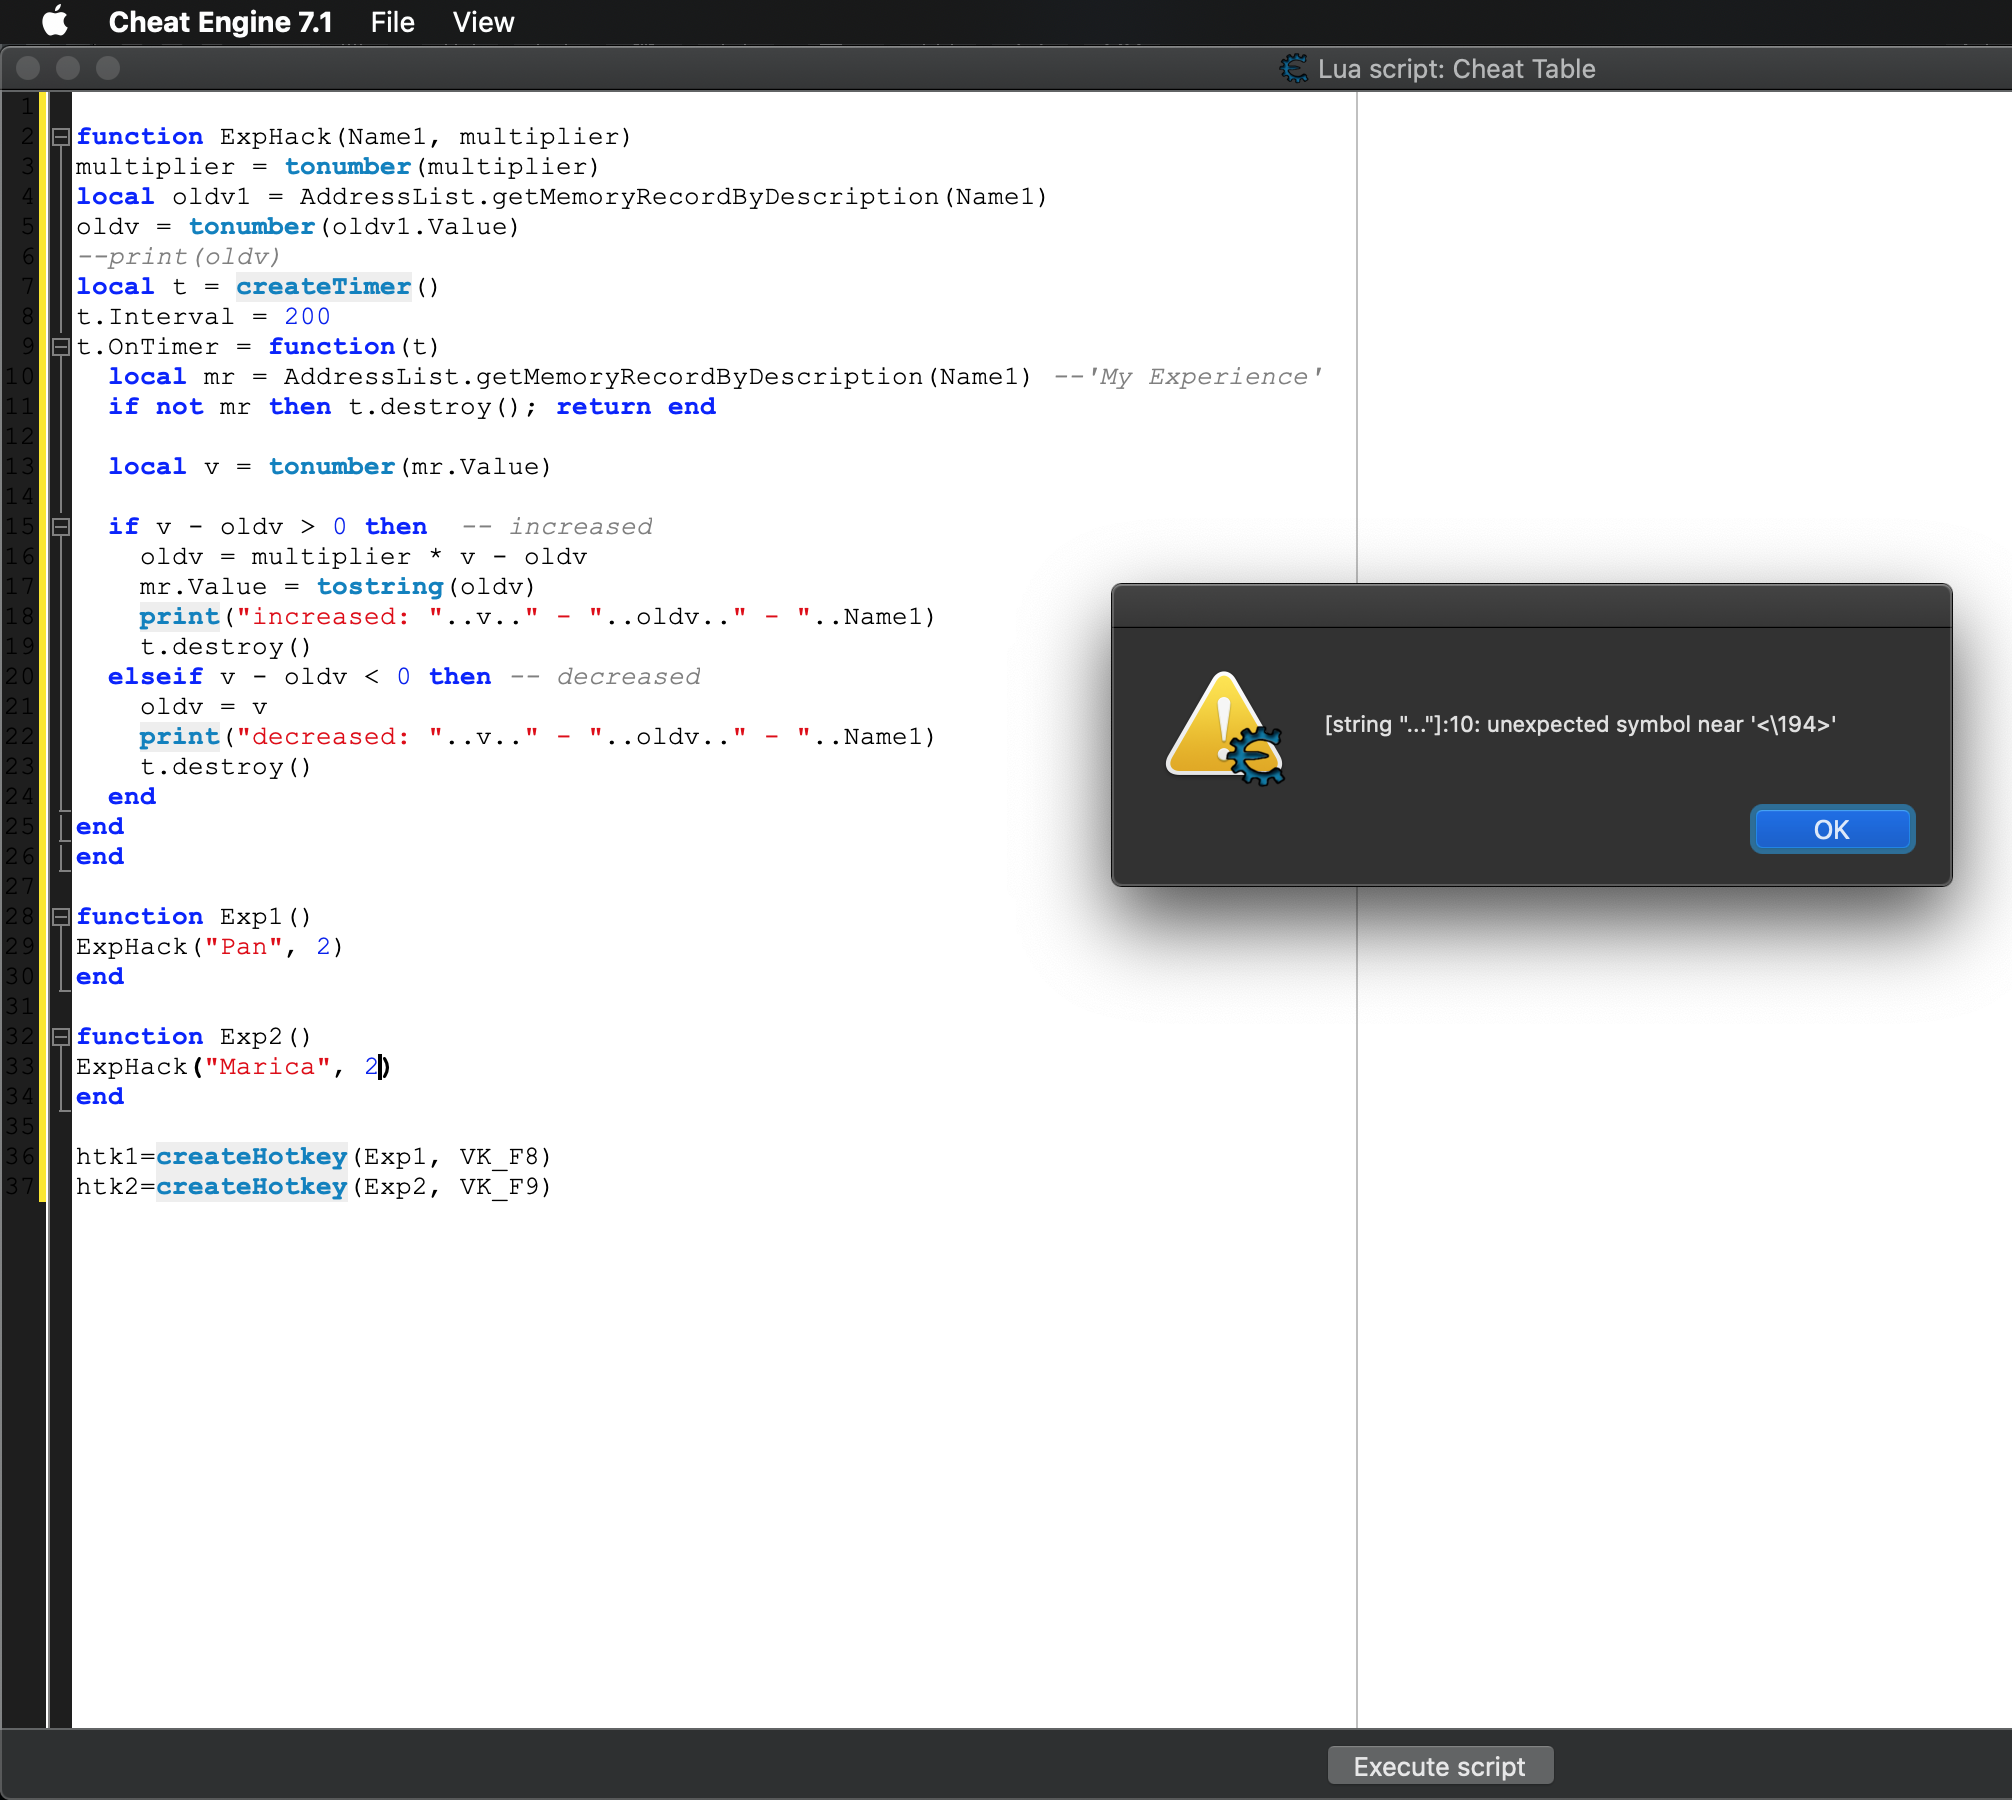The height and width of the screenshot is (1800, 2012).
Task: Place cursor after 2 in ExpHack("Marica" line
Action: click(x=380, y=1067)
